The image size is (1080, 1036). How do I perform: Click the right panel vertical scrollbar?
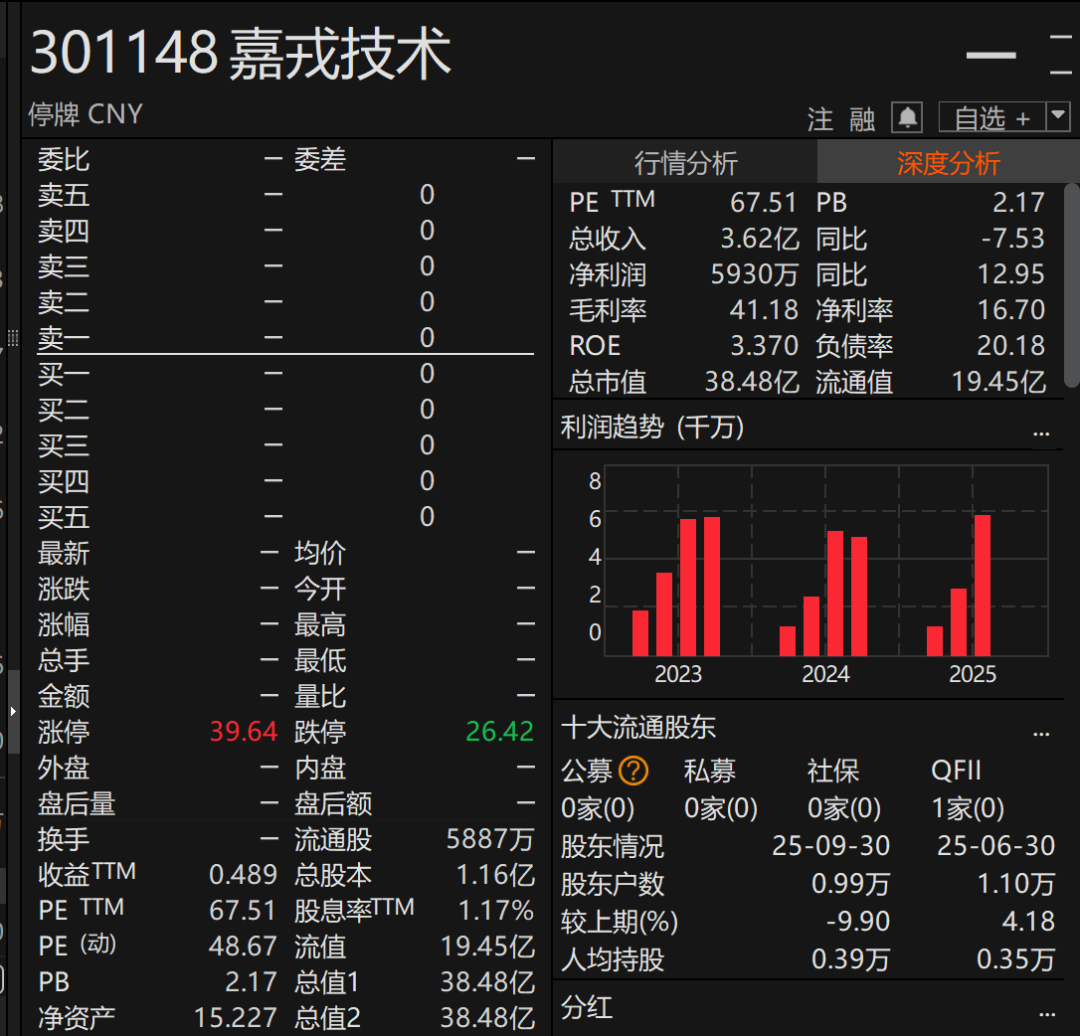tap(1072, 285)
